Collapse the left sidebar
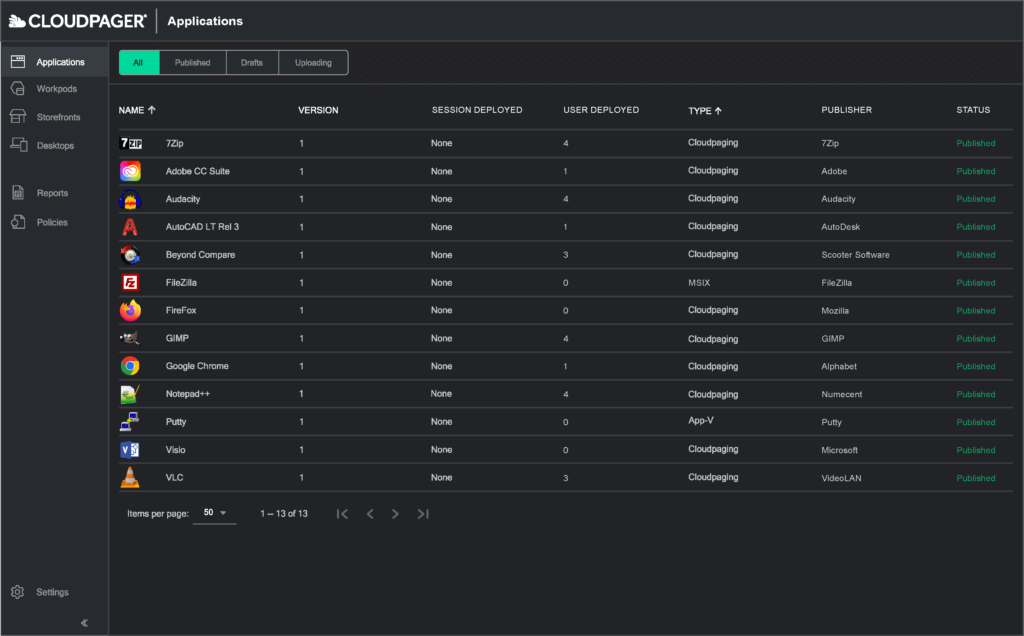Image resolution: width=1024 pixels, height=636 pixels. [84, 622]
